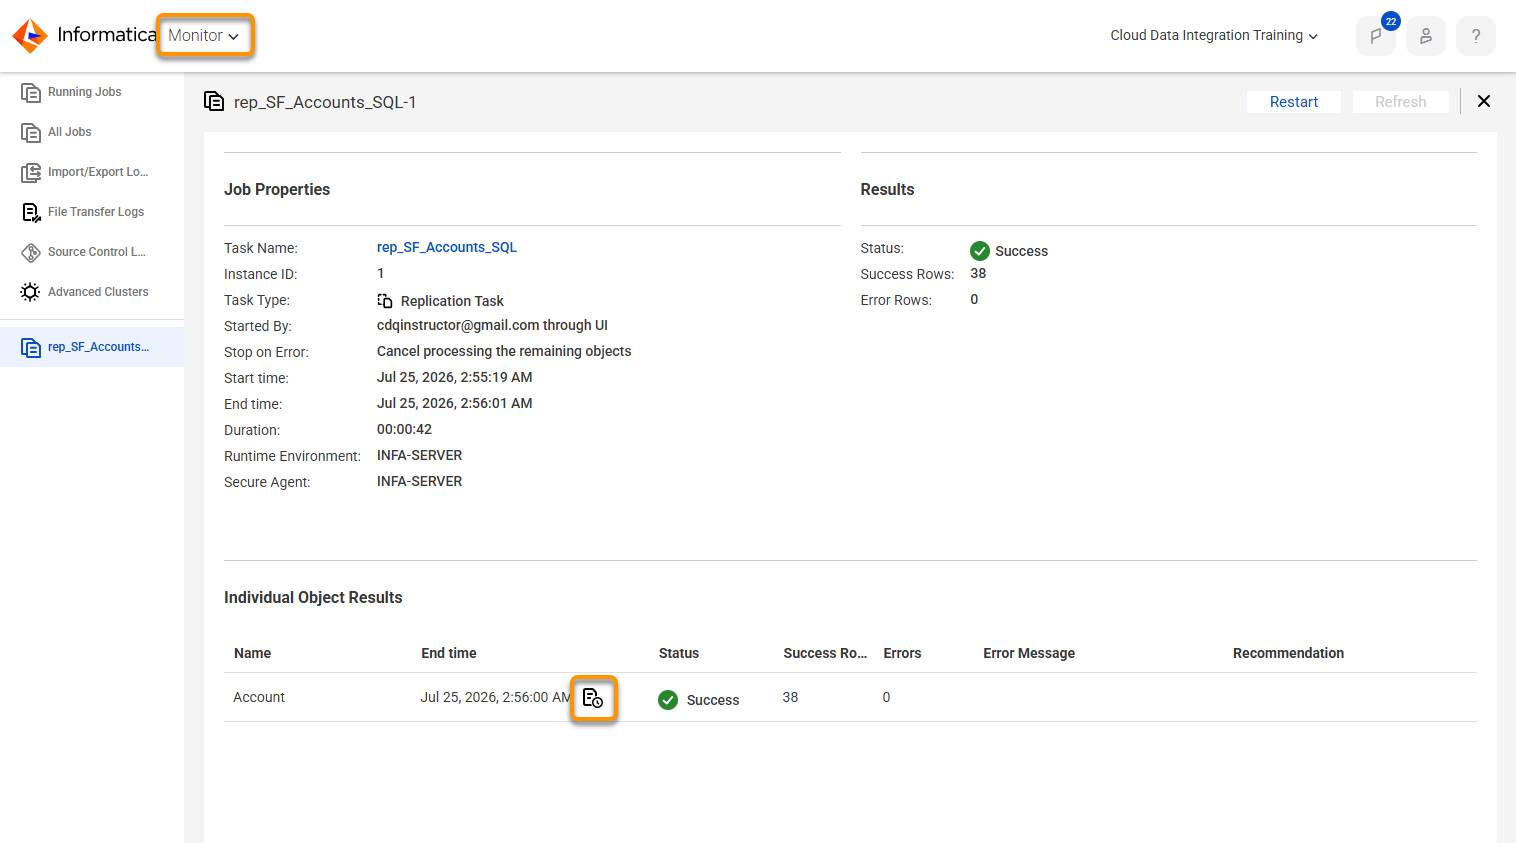Open the rep_SF_Accounts_SQL task link

click(447, 247)
